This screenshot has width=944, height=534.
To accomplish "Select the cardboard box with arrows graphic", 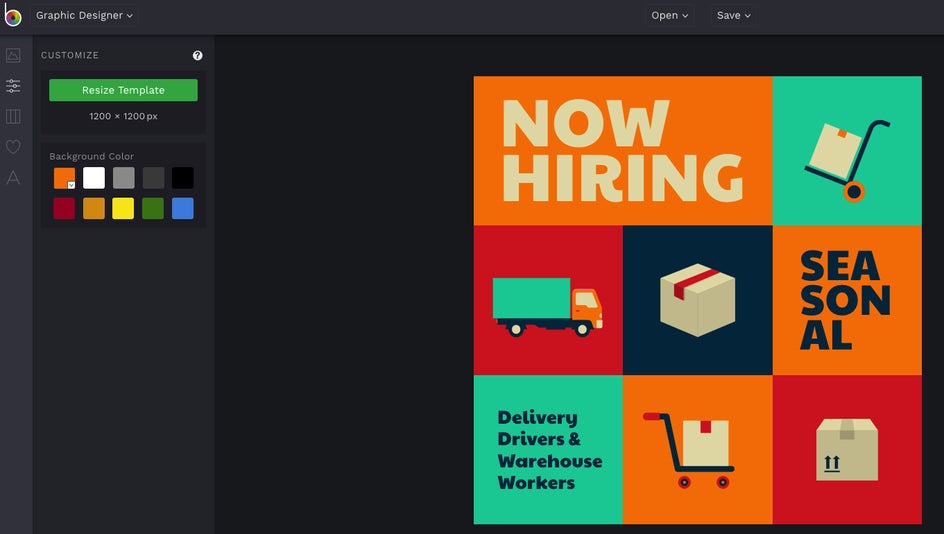I will (x=846, y=450).
